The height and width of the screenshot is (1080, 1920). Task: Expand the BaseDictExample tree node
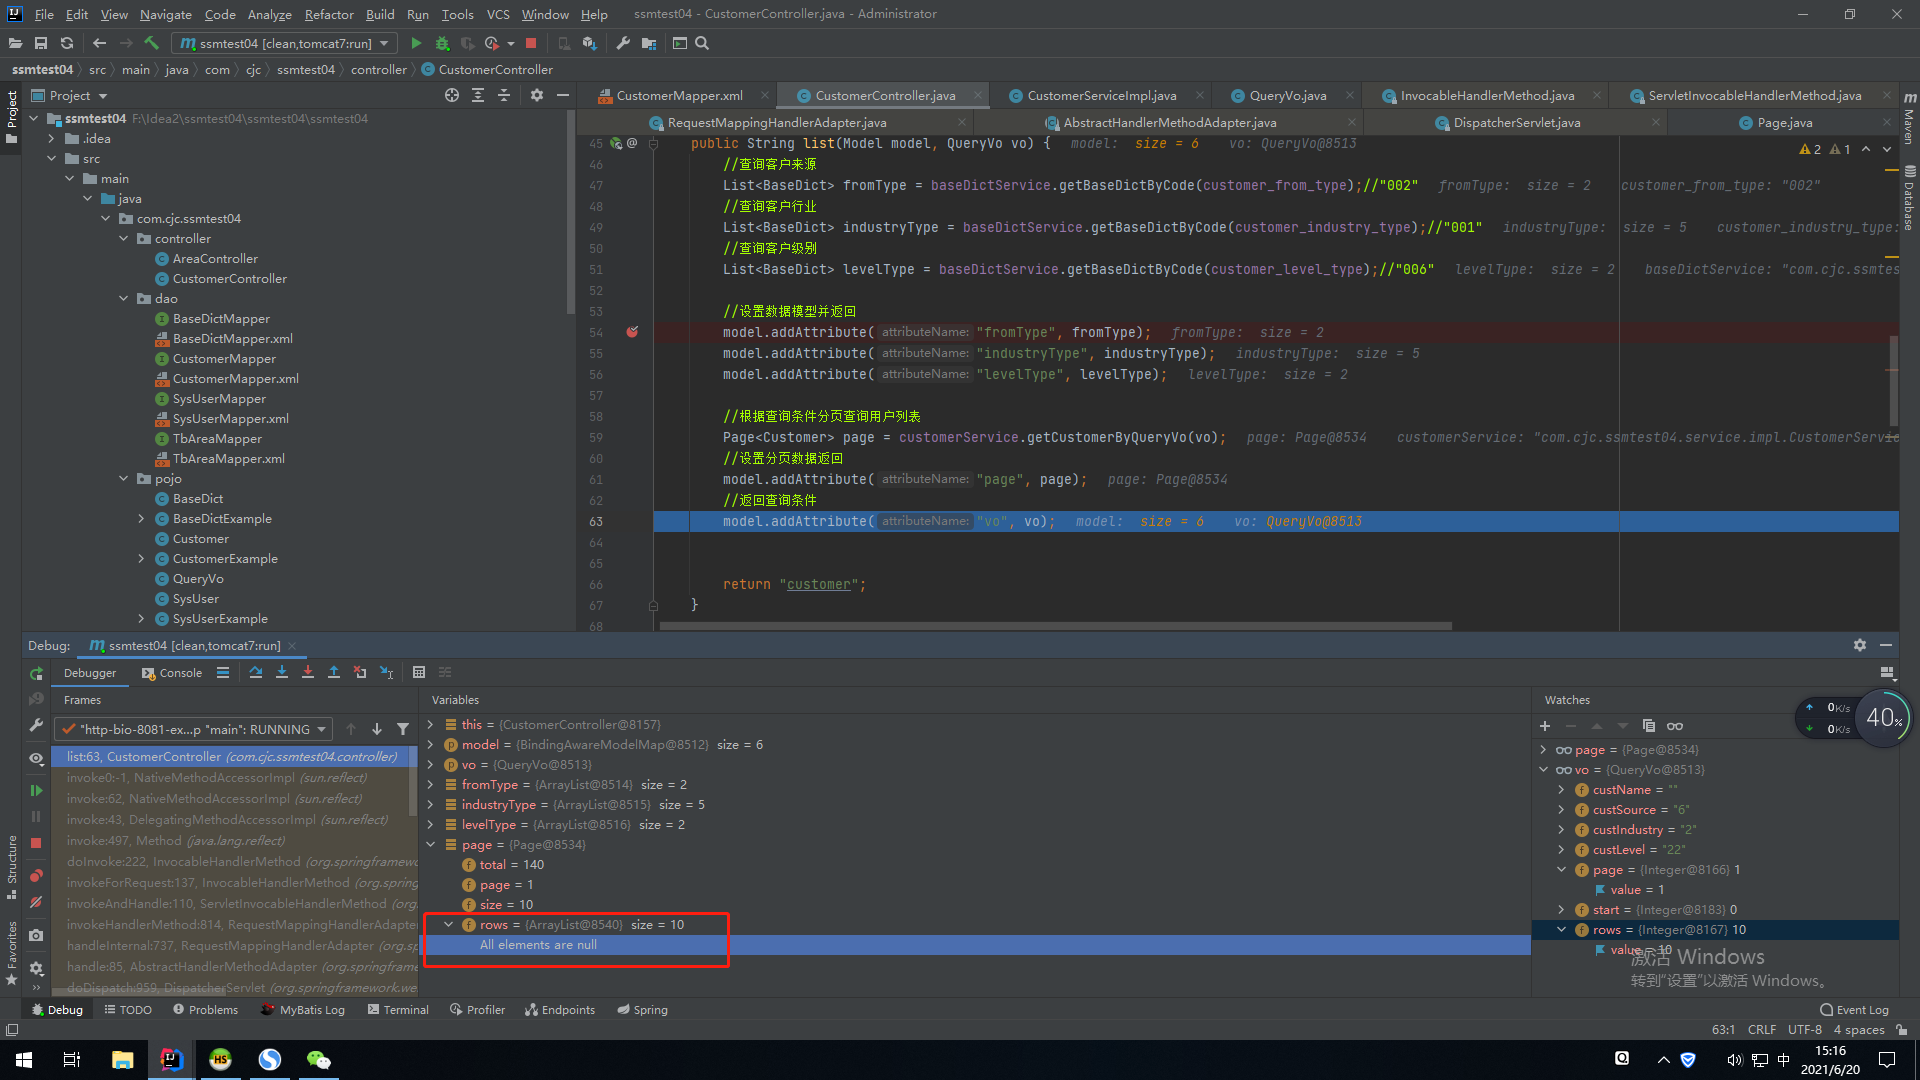pos(141,519)
